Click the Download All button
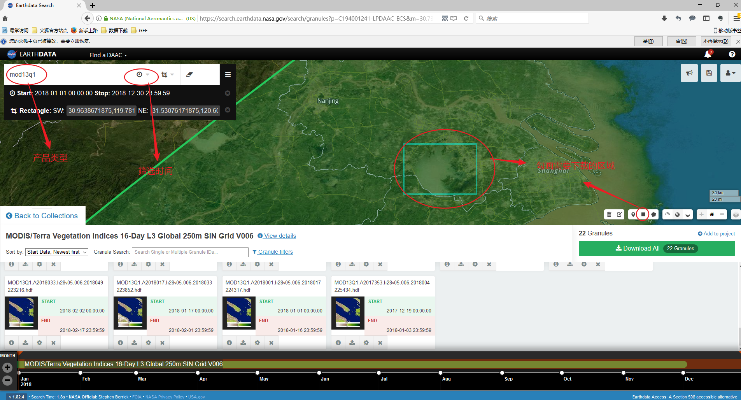Image resolution: width=741 pixels, height=400 pixels. pos(654,248)
